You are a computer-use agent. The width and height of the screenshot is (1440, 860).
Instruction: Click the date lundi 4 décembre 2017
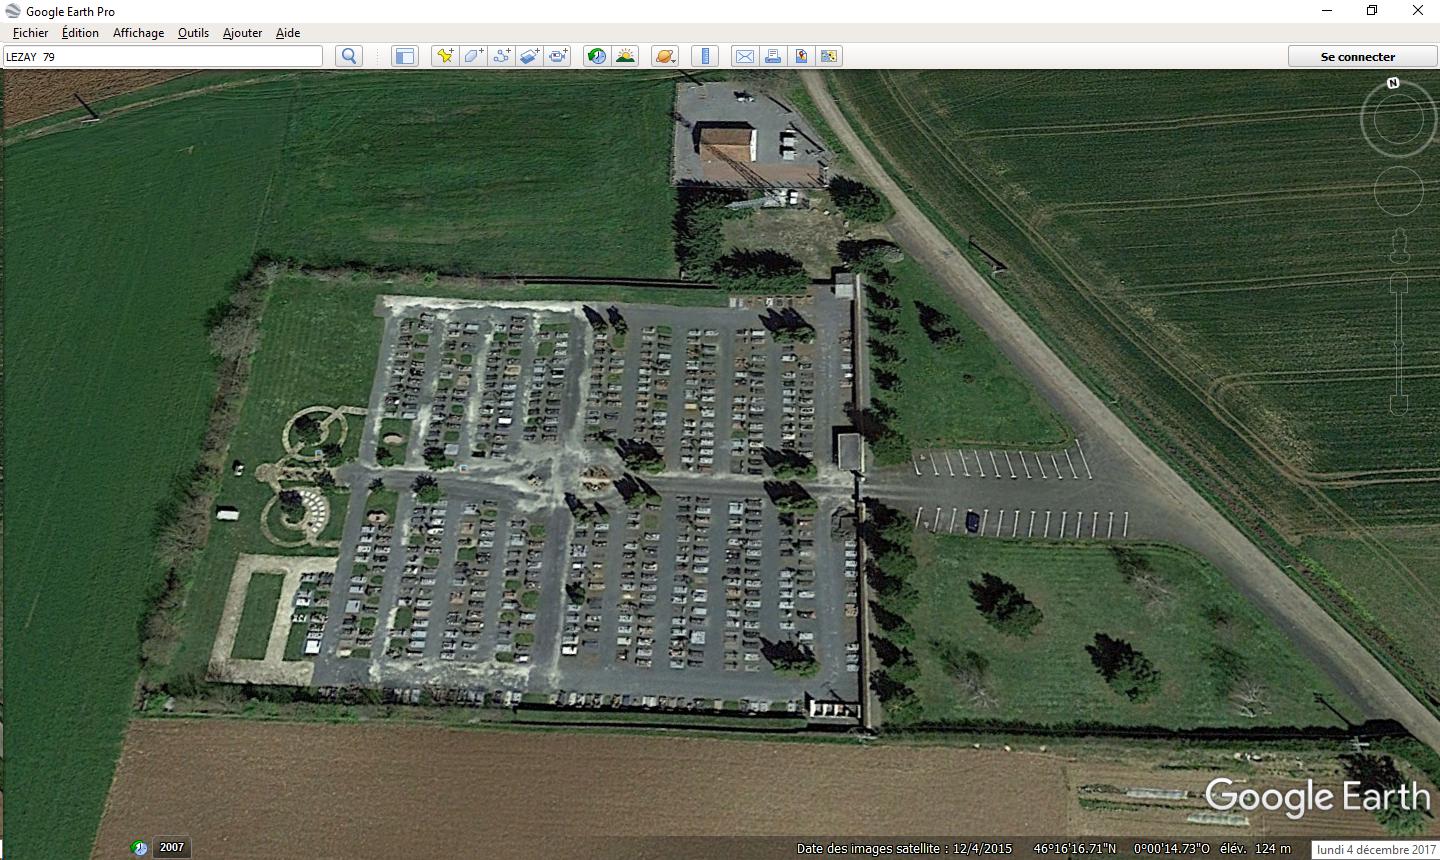pyautogui.click(x=1376, y=849)
